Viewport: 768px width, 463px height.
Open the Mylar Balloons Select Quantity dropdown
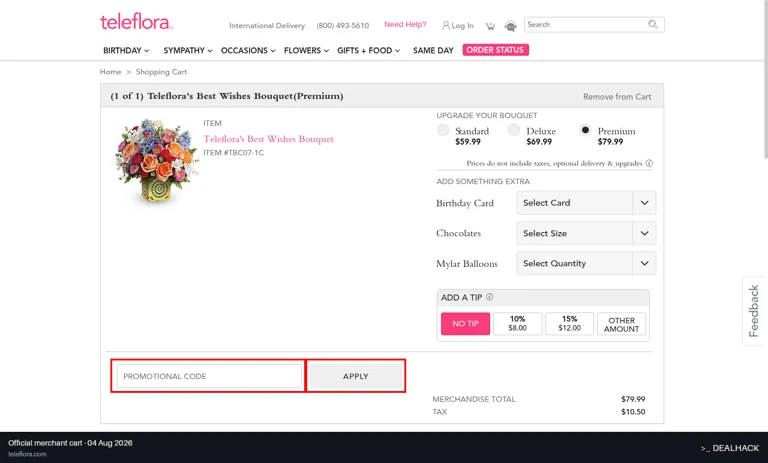[x=586, y=264]
